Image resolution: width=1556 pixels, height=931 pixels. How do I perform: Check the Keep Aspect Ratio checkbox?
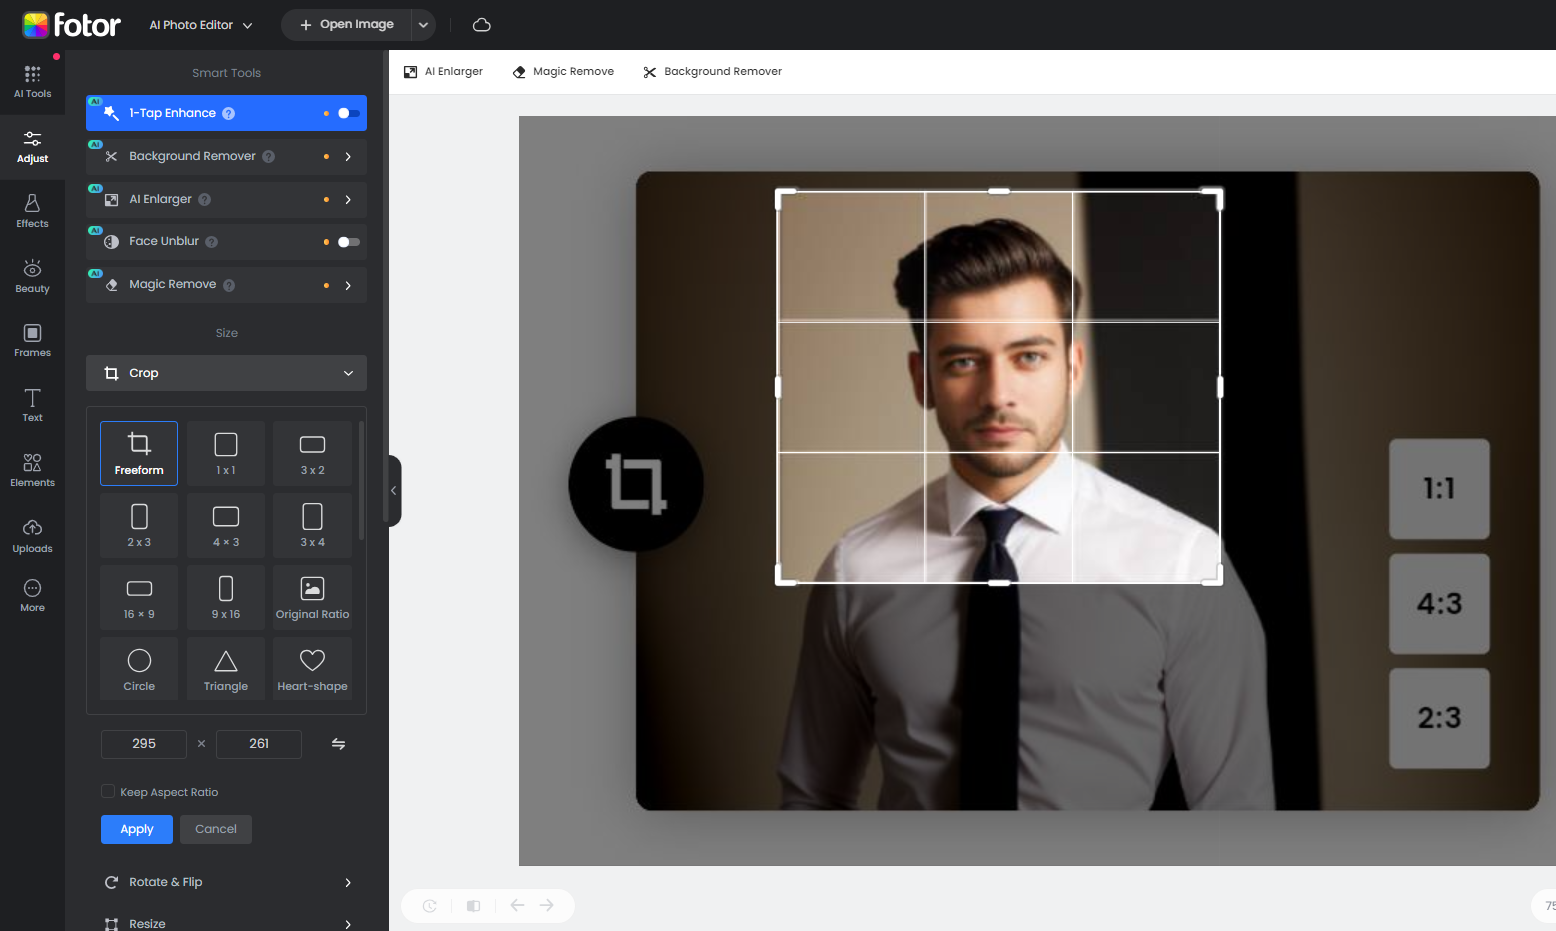(x=108, y=792)
